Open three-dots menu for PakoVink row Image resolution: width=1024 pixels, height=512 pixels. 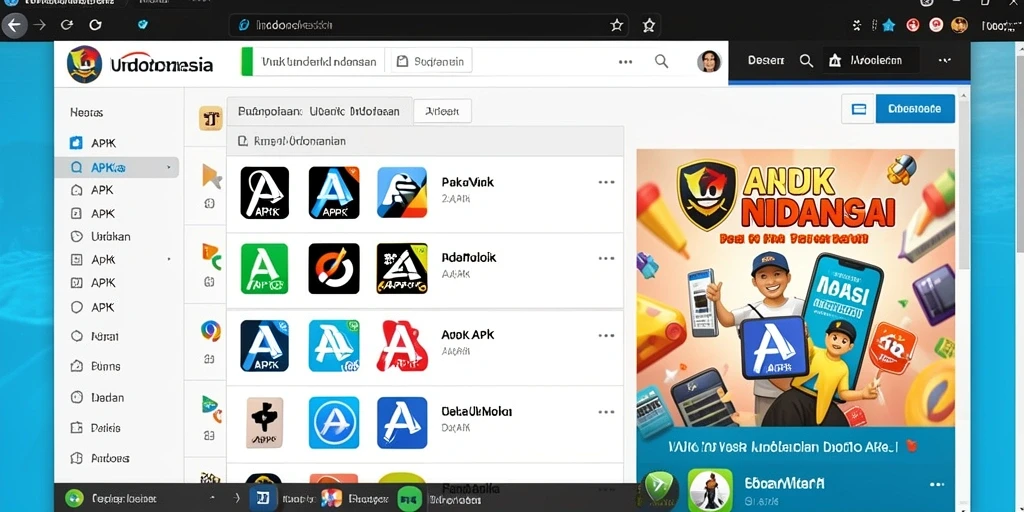606,182
